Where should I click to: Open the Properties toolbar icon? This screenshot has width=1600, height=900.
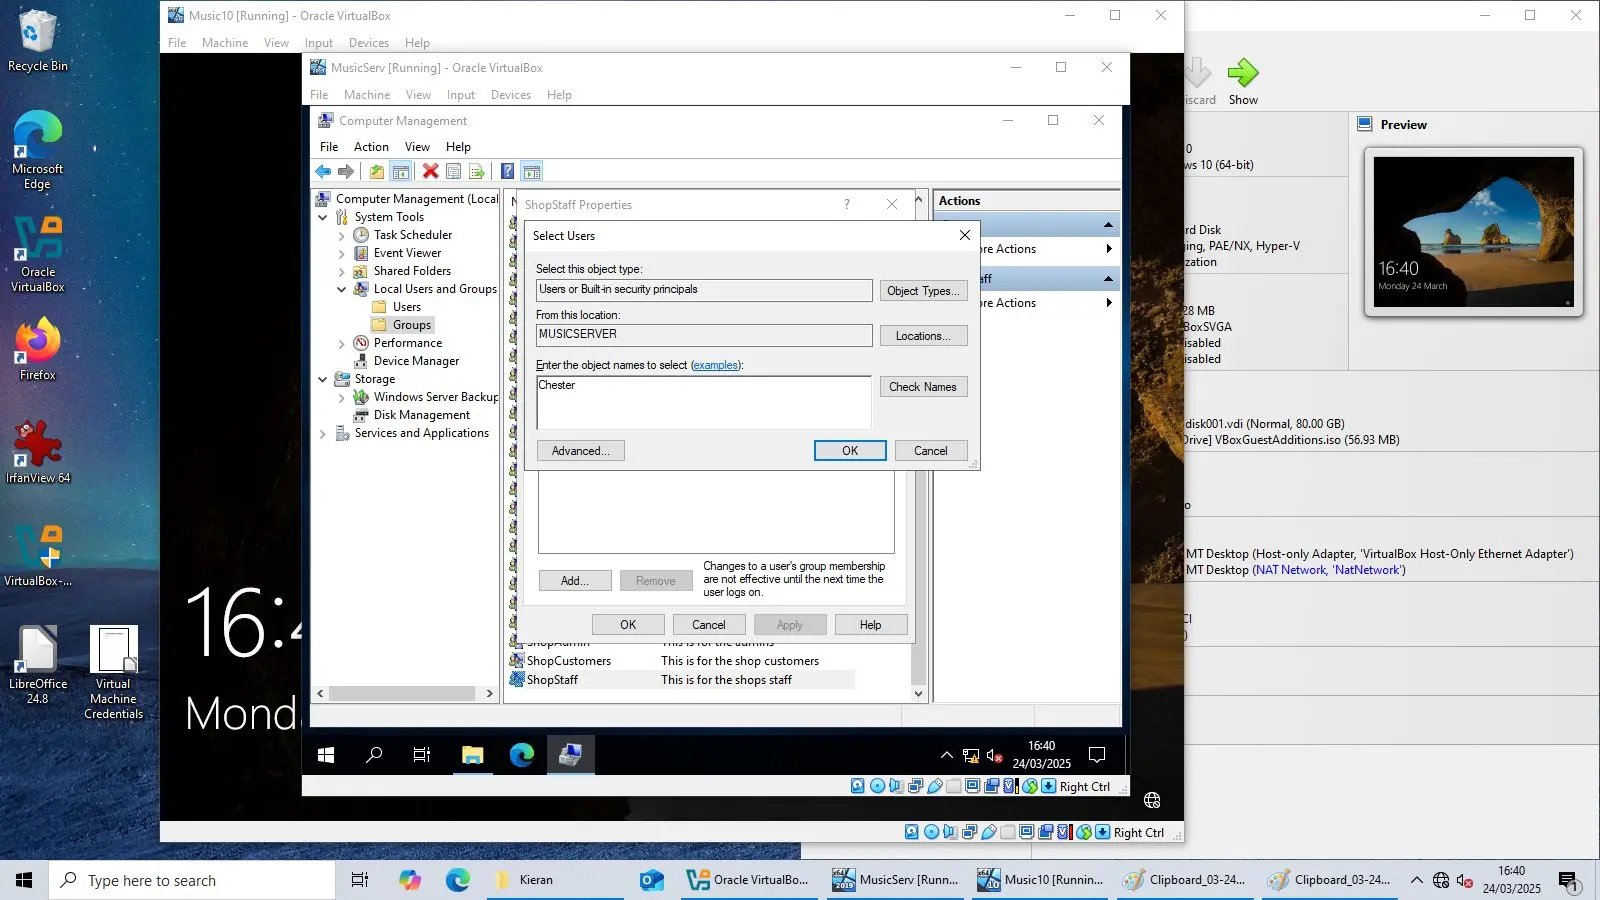[x=454, y=171]
